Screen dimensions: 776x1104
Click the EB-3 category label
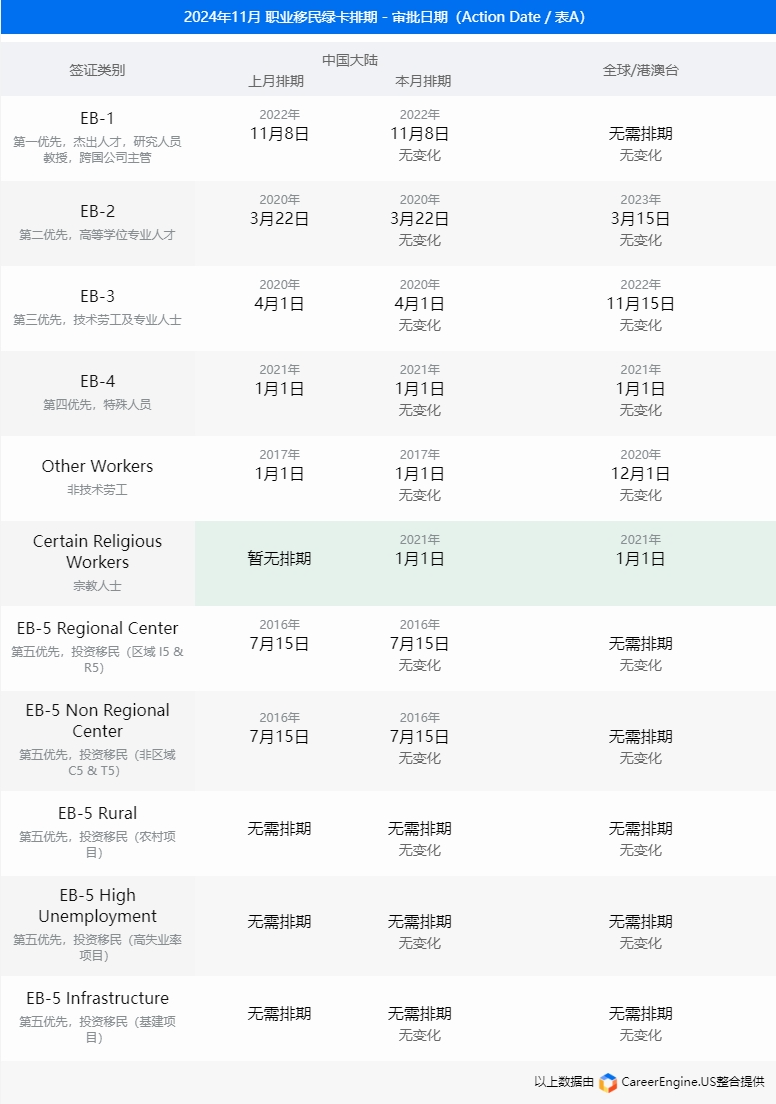click(x=97, y=296)
